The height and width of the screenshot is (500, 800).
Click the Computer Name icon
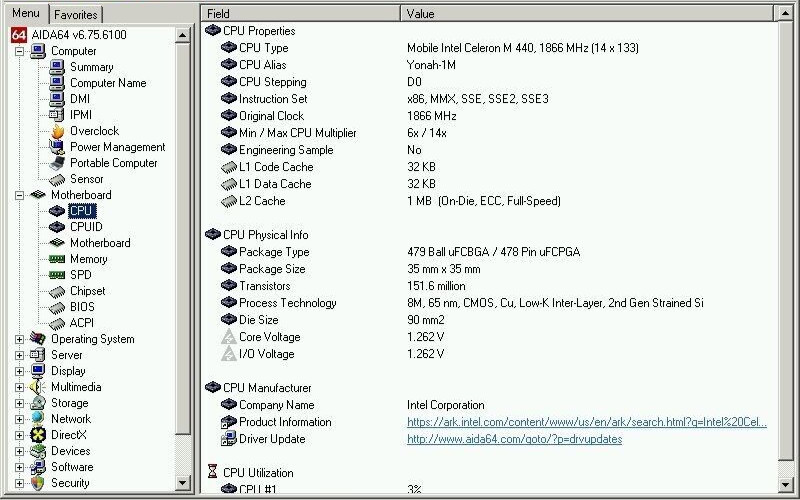(57, 83)
